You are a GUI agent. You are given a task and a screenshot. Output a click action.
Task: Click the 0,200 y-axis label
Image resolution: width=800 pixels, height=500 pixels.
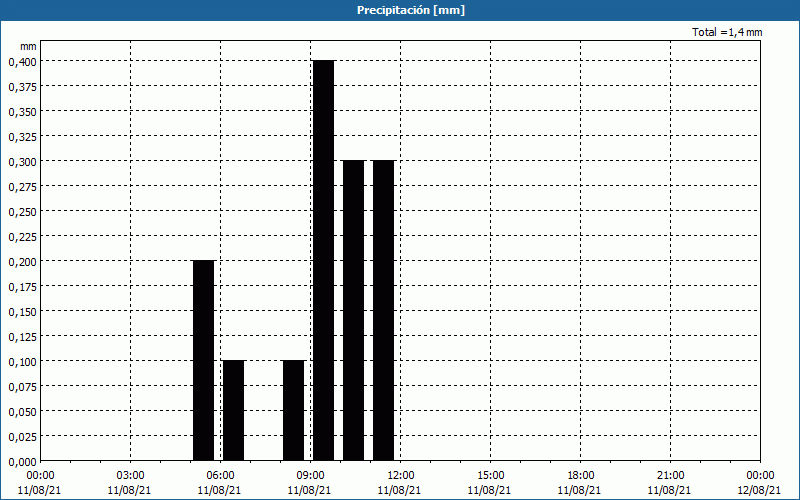point(22,262)
